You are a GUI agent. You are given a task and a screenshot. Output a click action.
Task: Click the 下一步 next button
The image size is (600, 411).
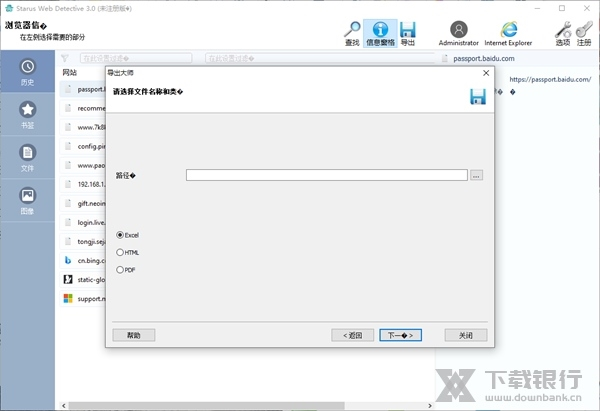(400, 335)
